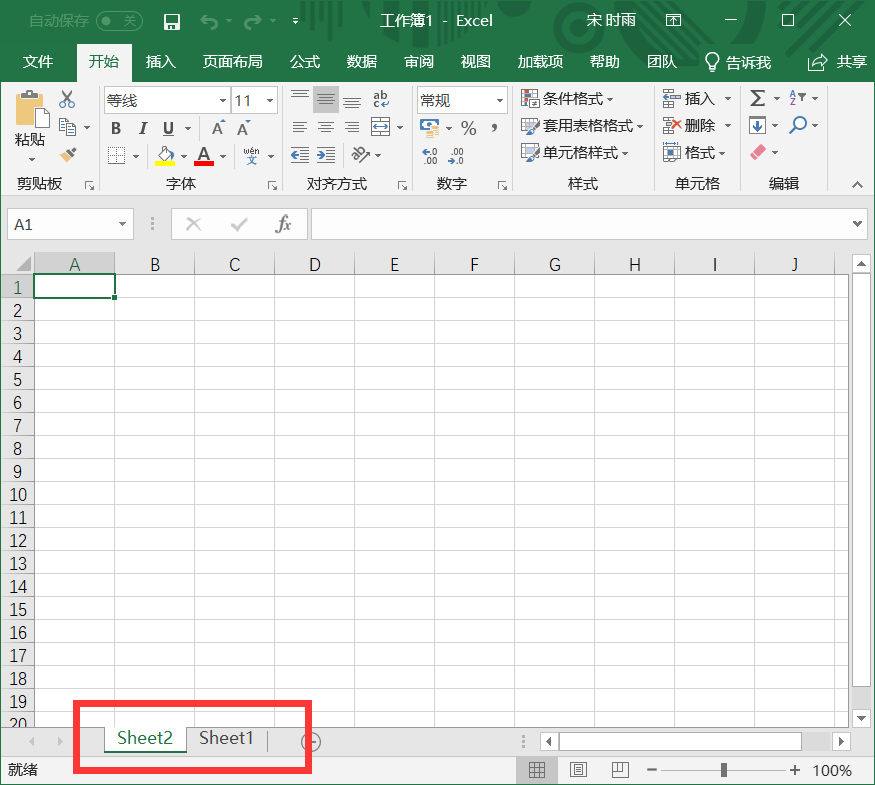
Task: Switch to the Sheet1 worksheet tab
Action: pyautogui.click(x=226, y=739)
